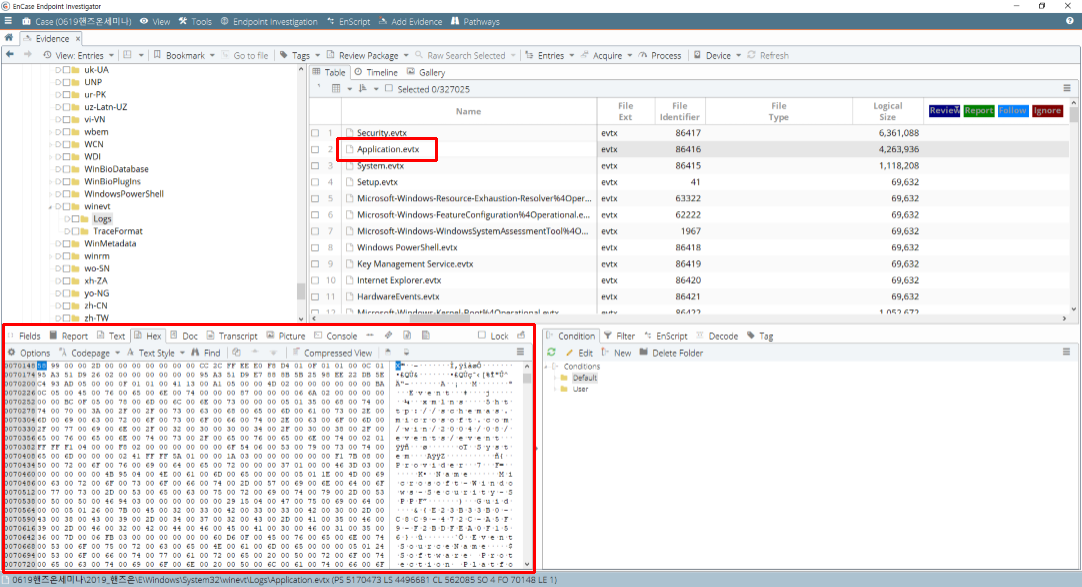Open the Condition pane hamburger menu

click(1066, 352)
